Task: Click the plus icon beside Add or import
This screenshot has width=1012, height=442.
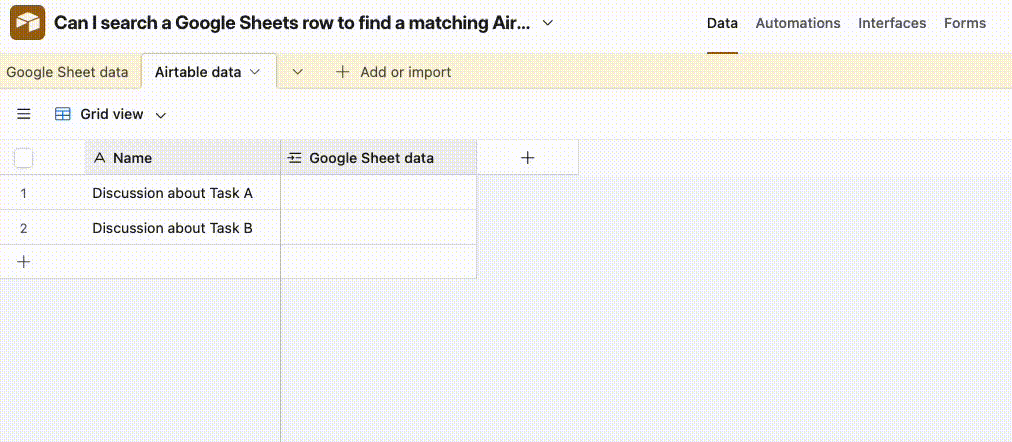Action: tap(343, 72)
